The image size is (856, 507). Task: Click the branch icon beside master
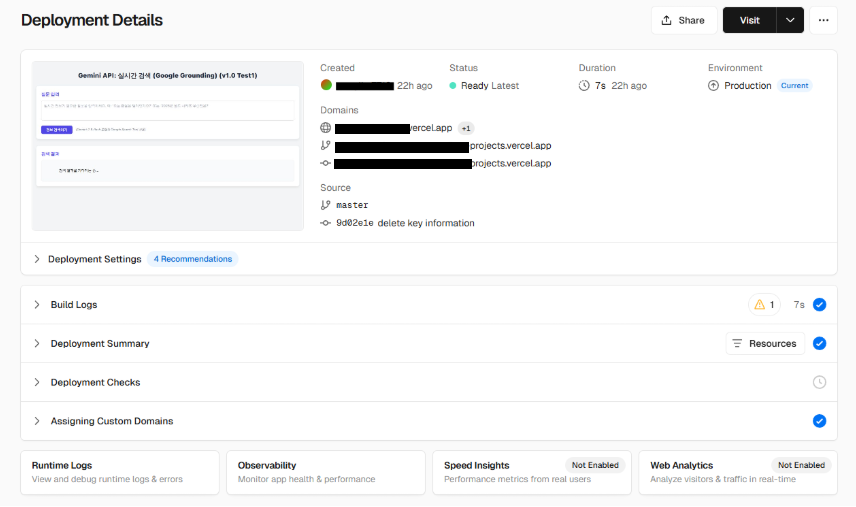tap(325, 205)
